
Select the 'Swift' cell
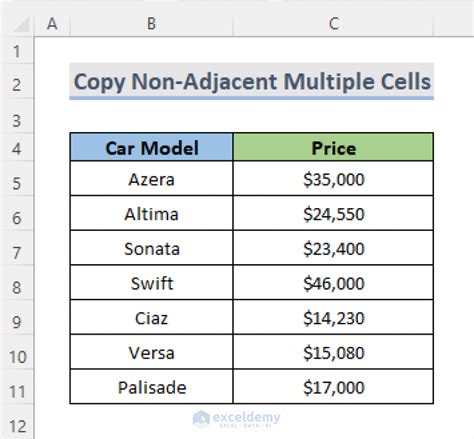151,283
